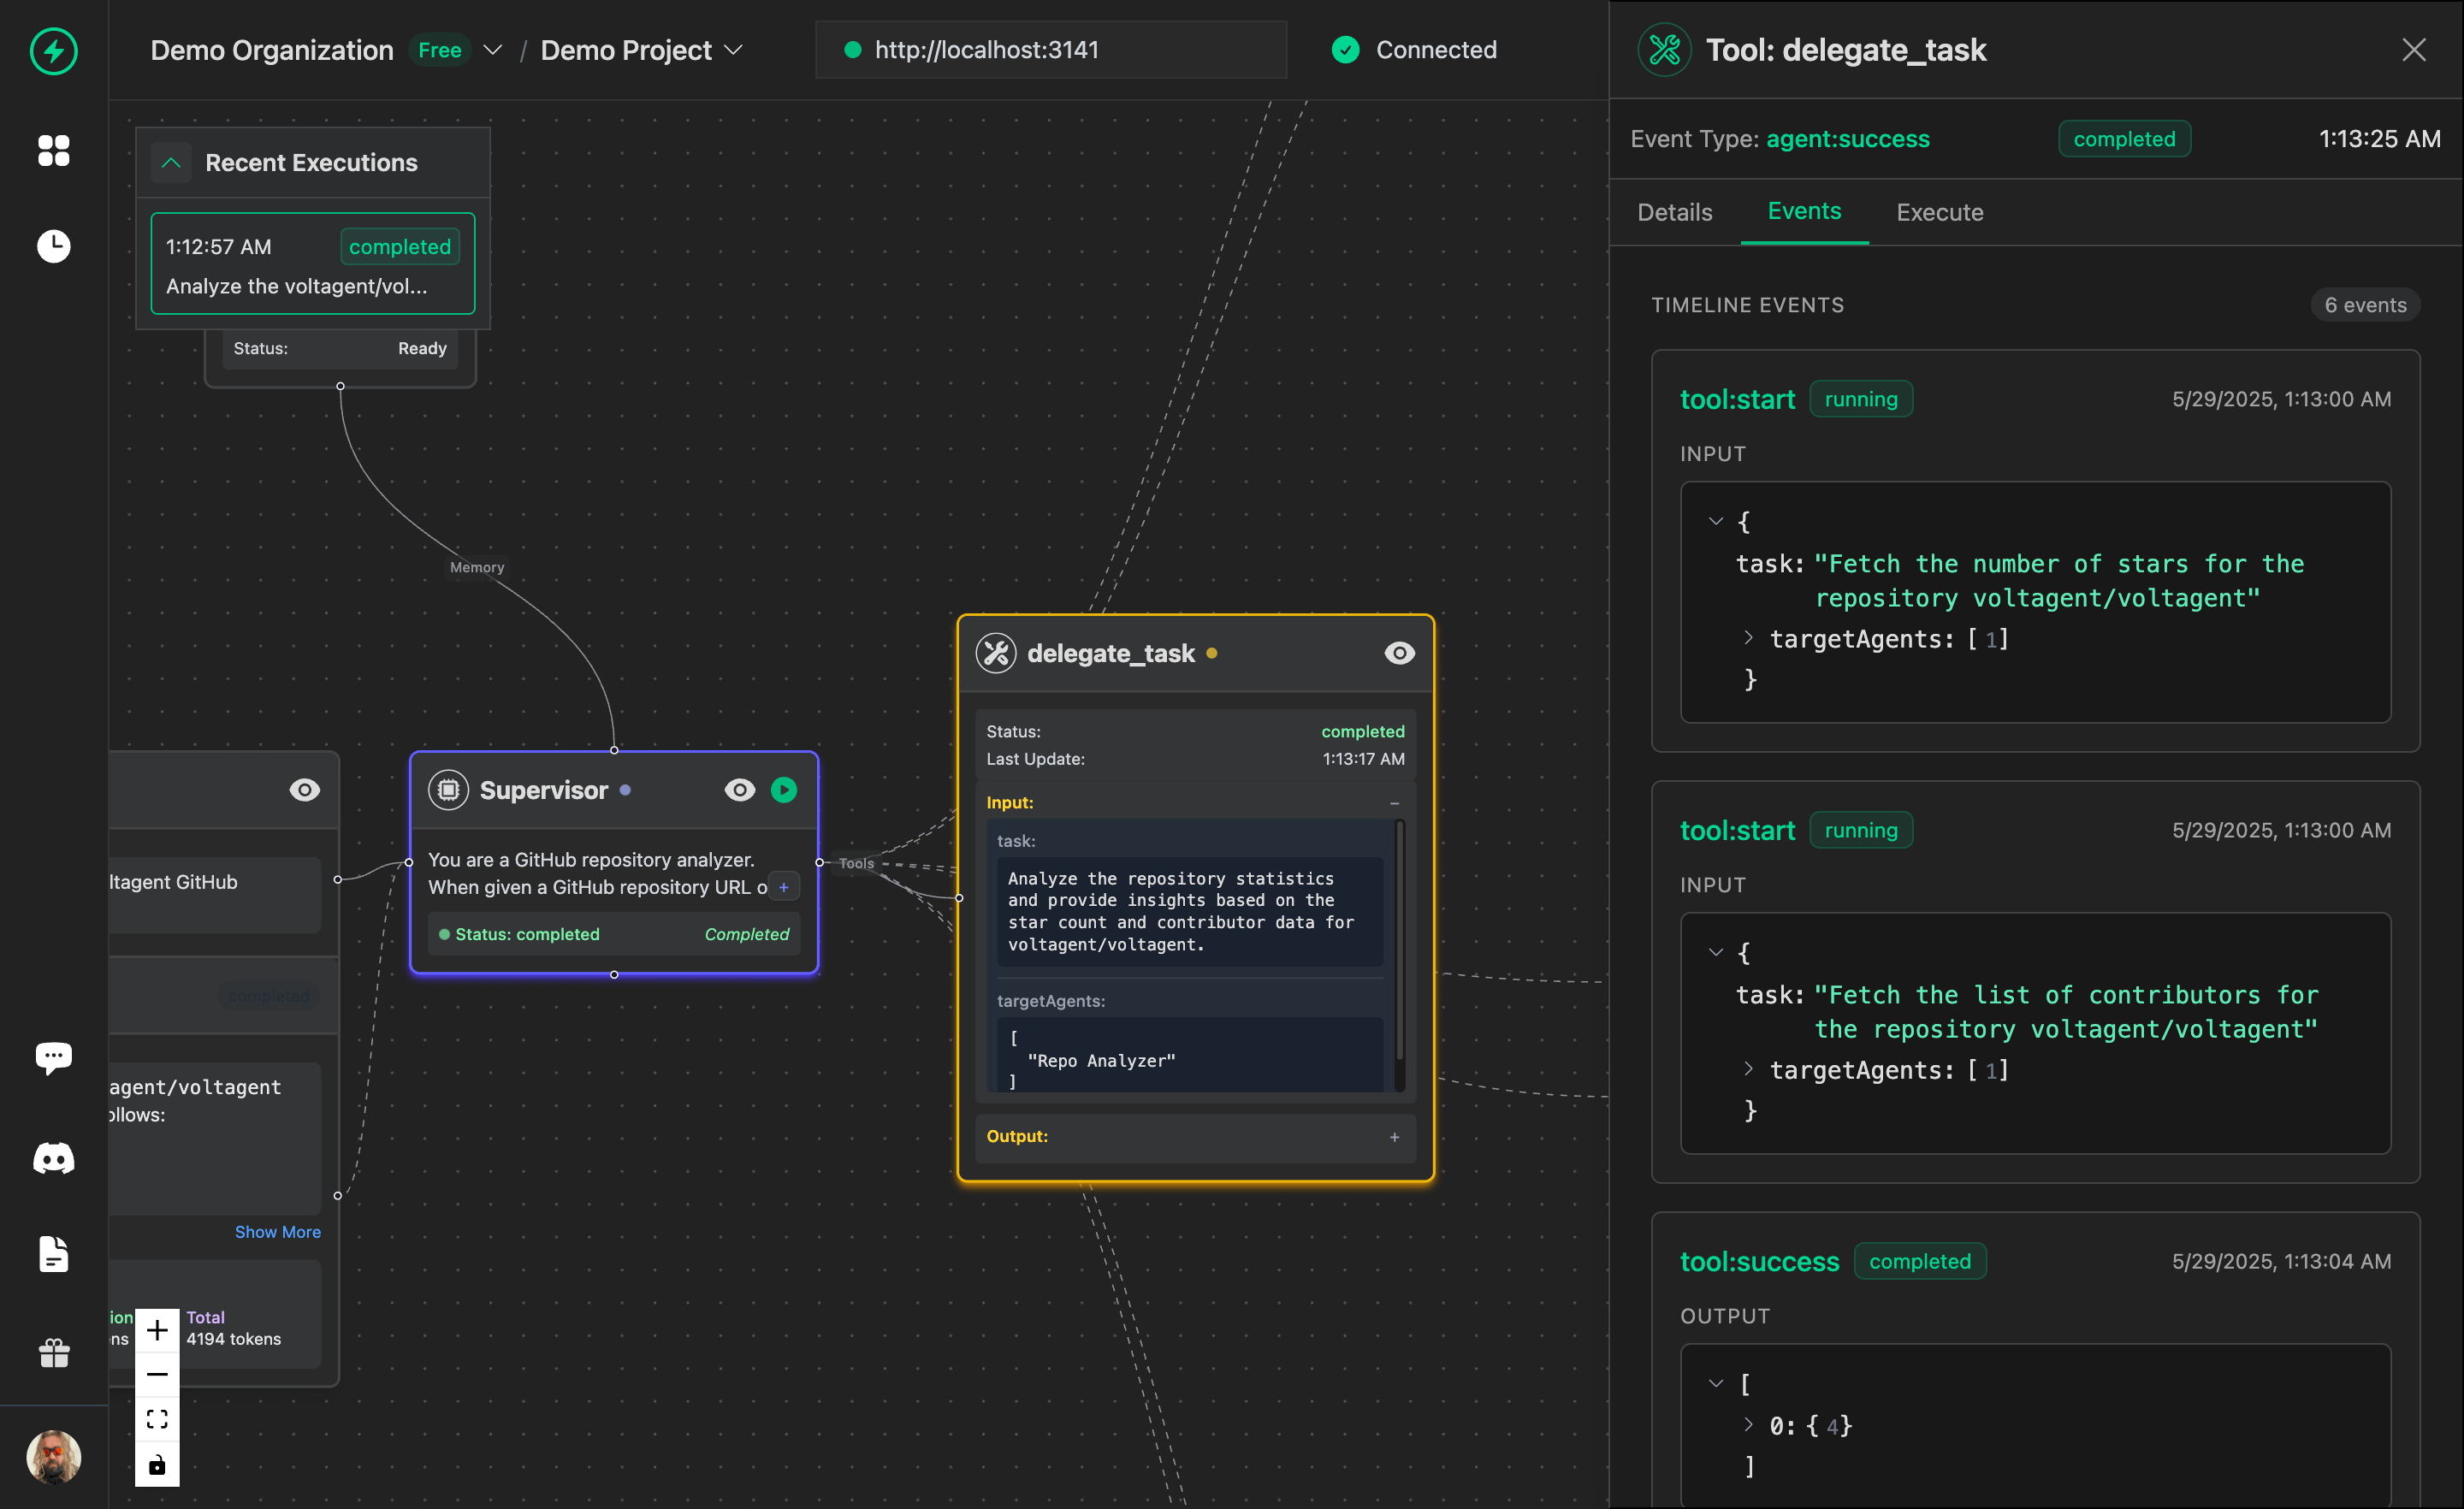Collapse the delegate_task Input section
Image resolution: width=2464 pixels, height=1509 pixels.
[1394, 803]
